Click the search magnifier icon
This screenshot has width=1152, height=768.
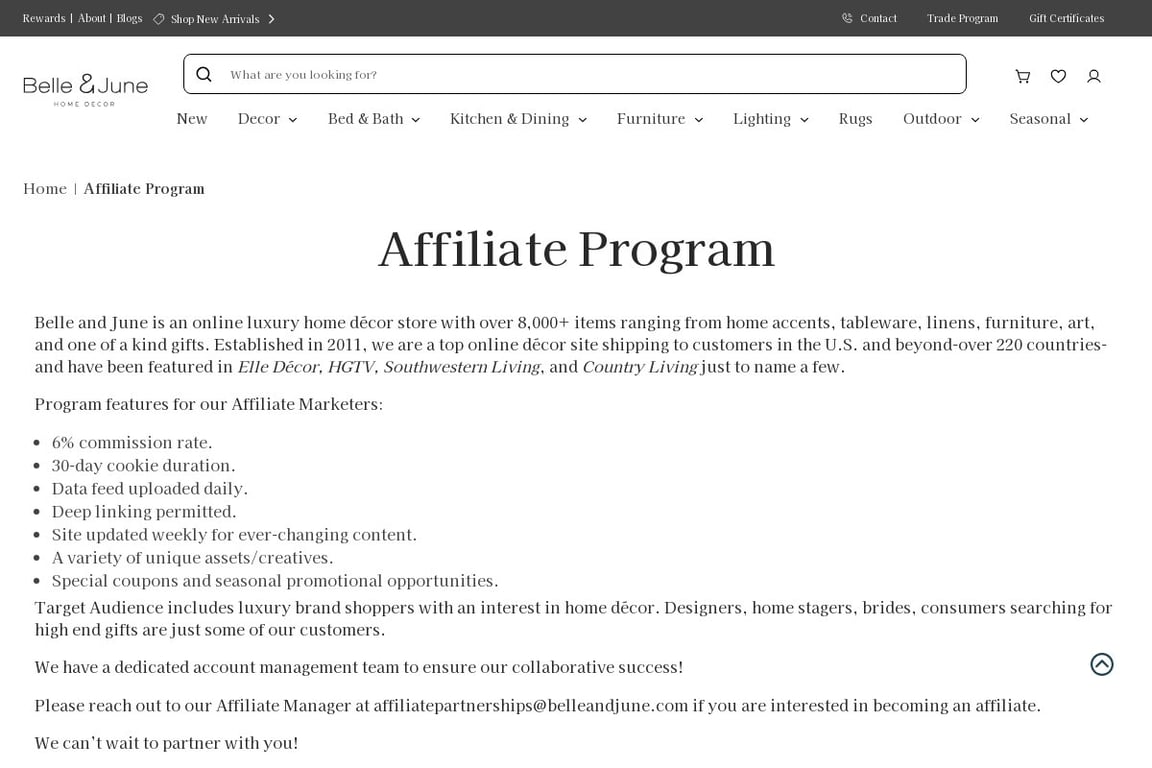pyautogui.click(x=204, y=74)
